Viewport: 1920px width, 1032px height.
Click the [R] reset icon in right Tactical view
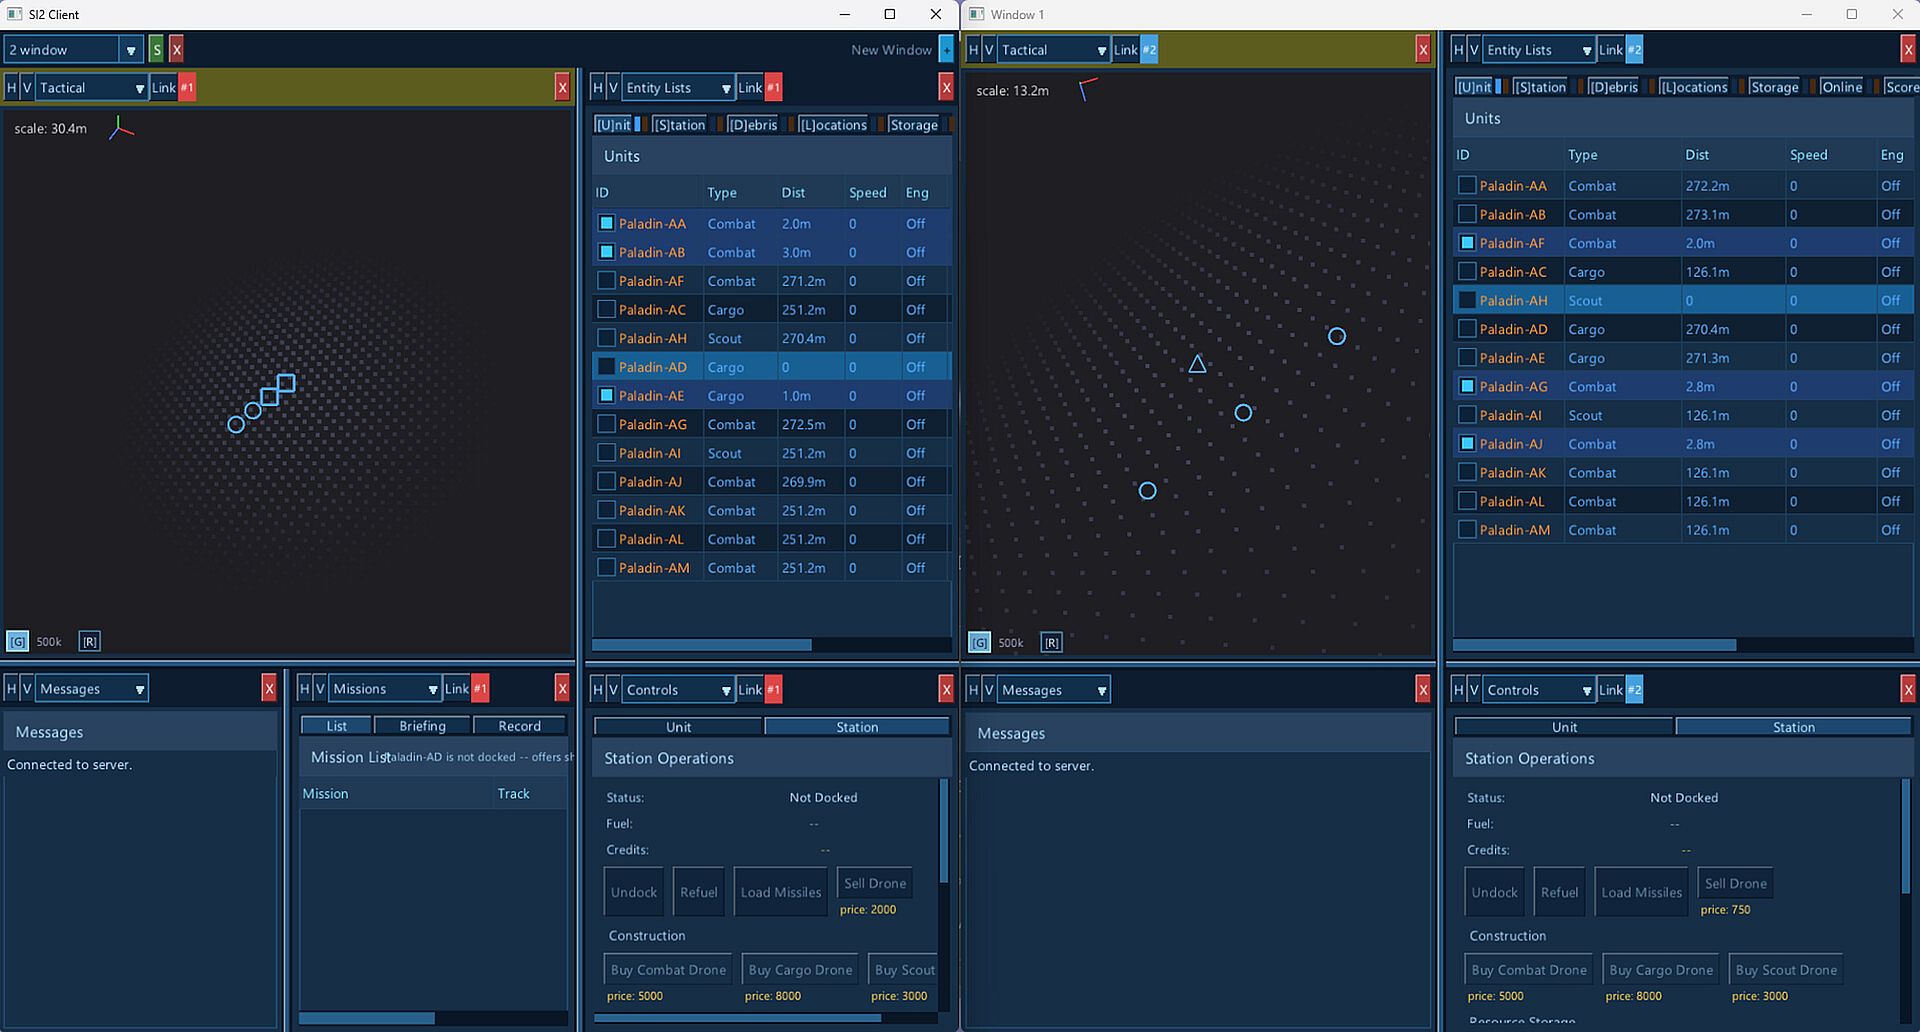[x=1051, y=643]
